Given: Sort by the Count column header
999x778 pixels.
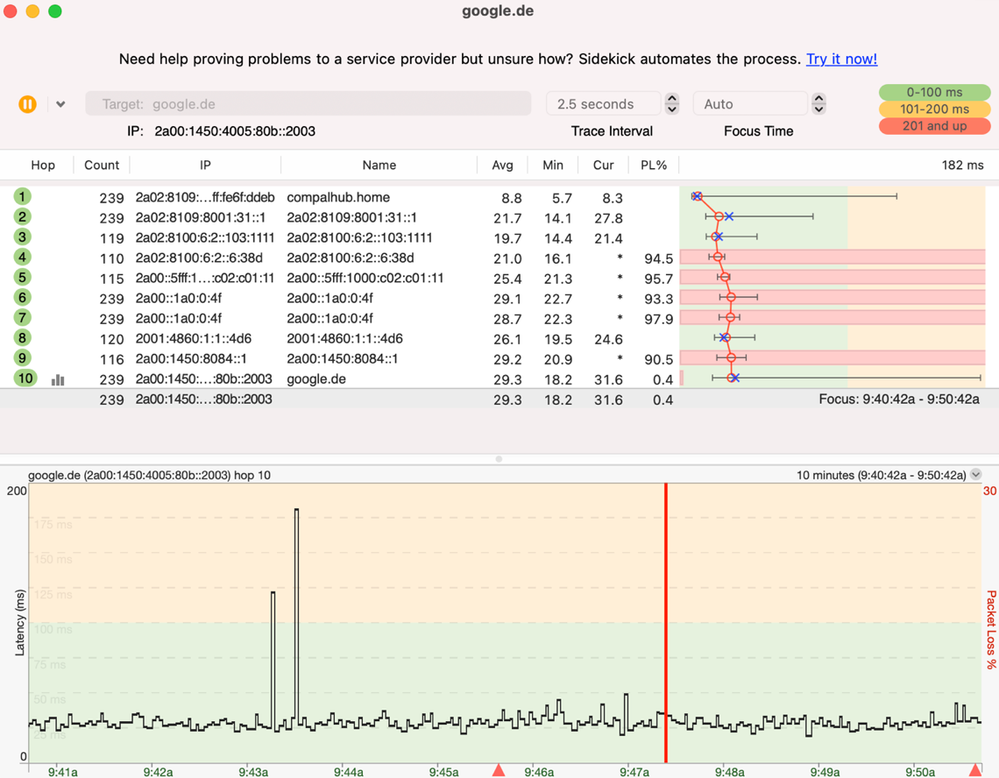Looking at the screenshot, I should pyautogui.click(x=101, y=165).
